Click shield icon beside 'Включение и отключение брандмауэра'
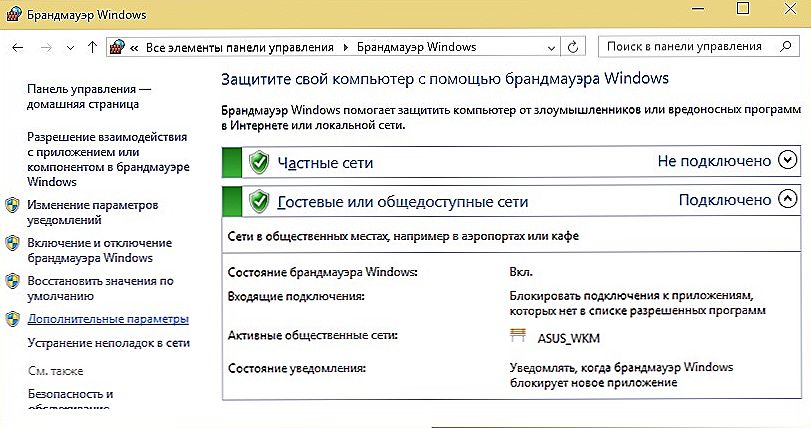This screenshot has height=428, width=811. [12, 243]
